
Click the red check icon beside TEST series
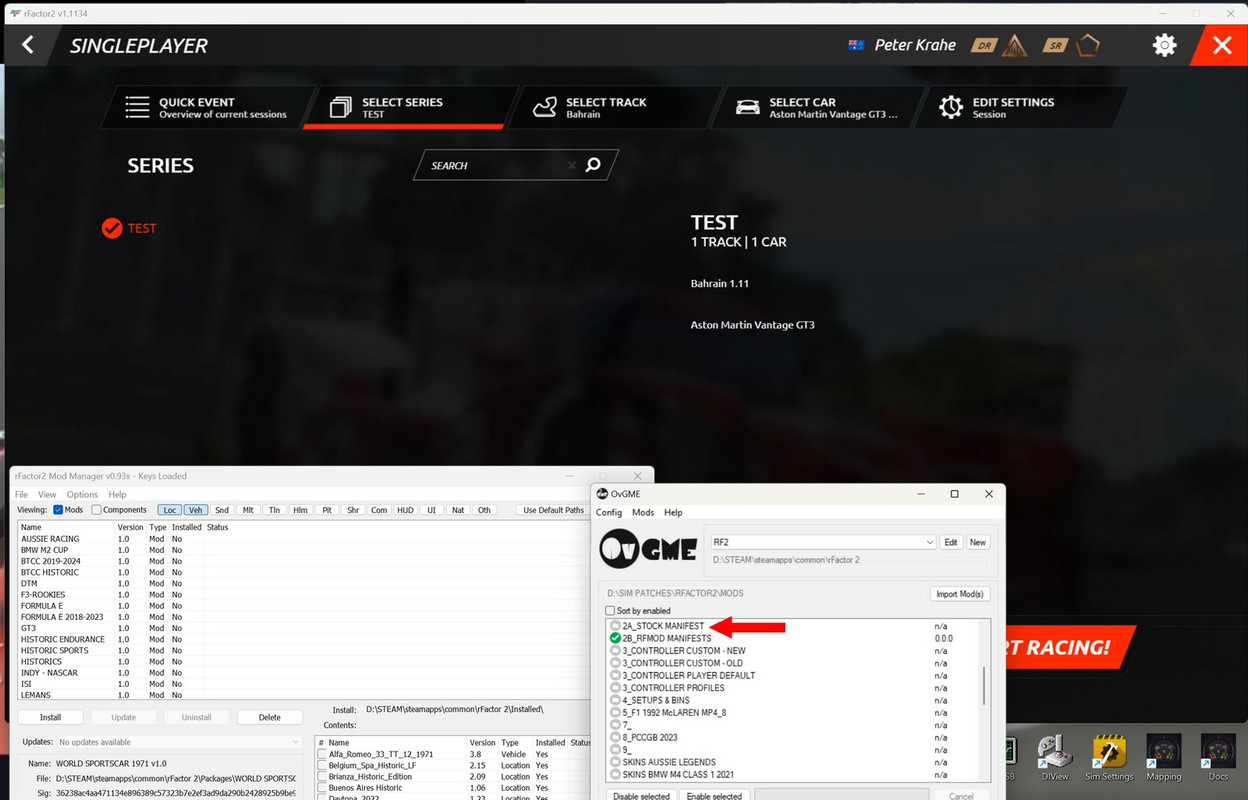[x=112, y=228]
